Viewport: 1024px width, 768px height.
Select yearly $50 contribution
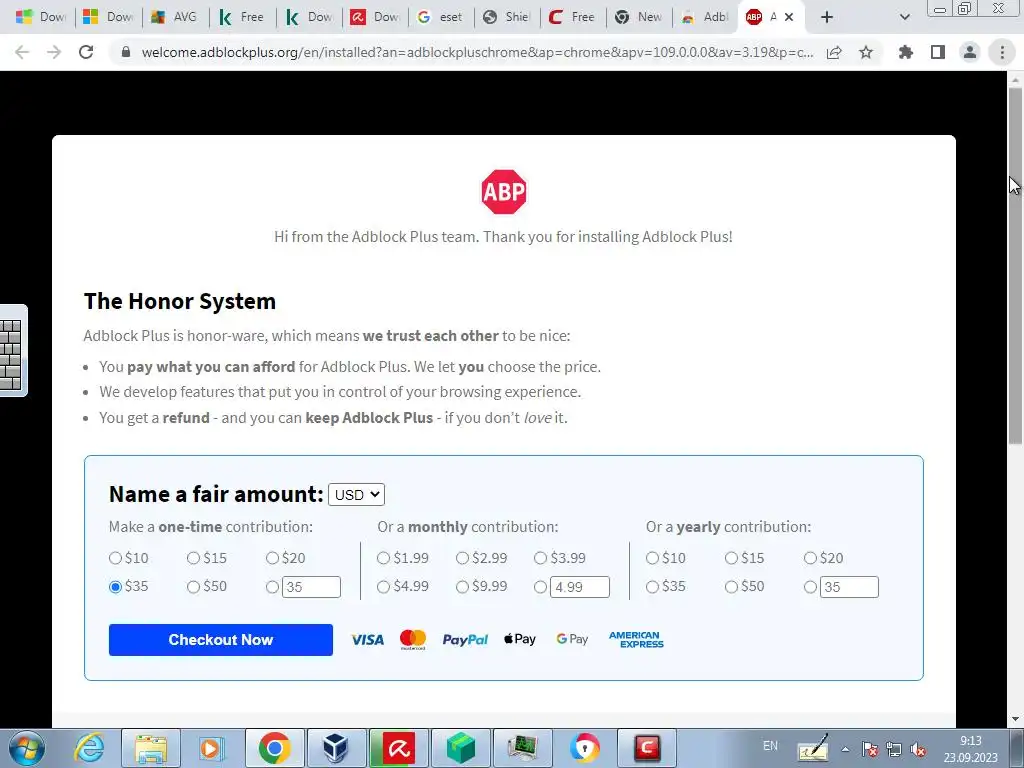click(x=731, y=586)
